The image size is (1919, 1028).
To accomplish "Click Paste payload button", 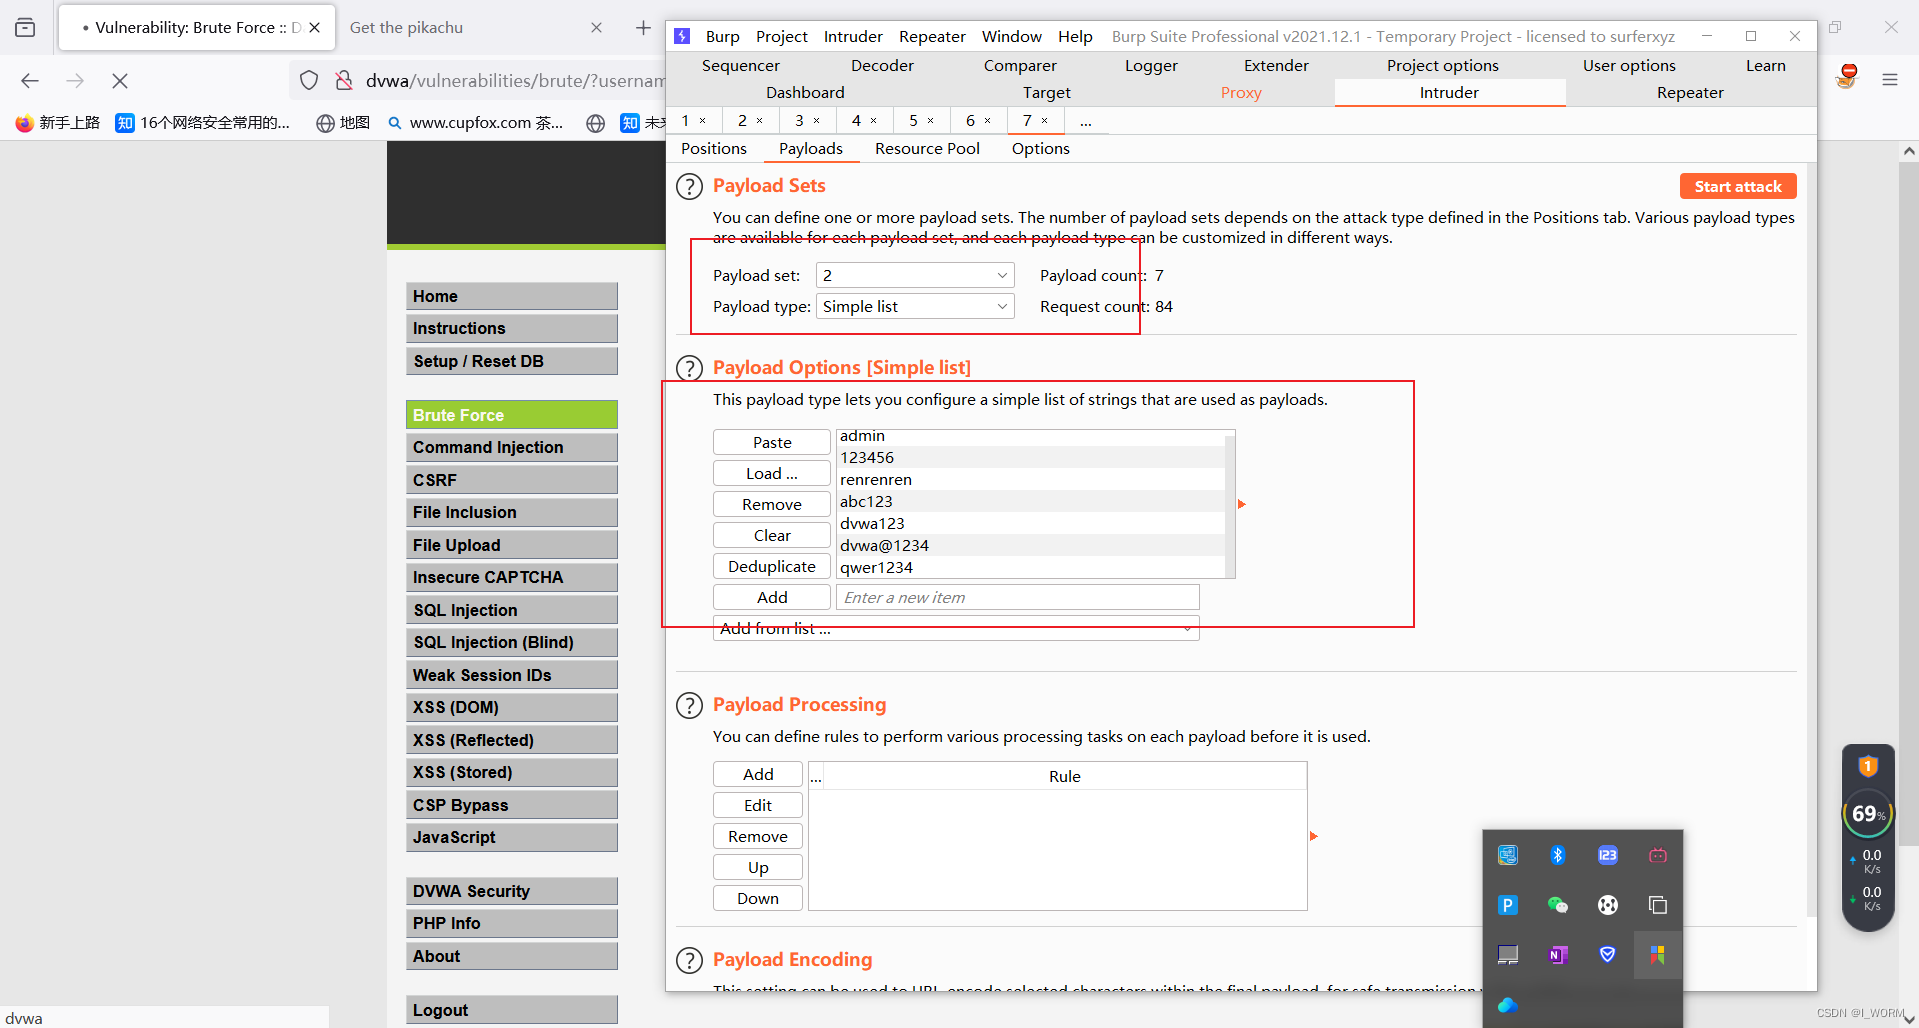I will click(772, 443).
